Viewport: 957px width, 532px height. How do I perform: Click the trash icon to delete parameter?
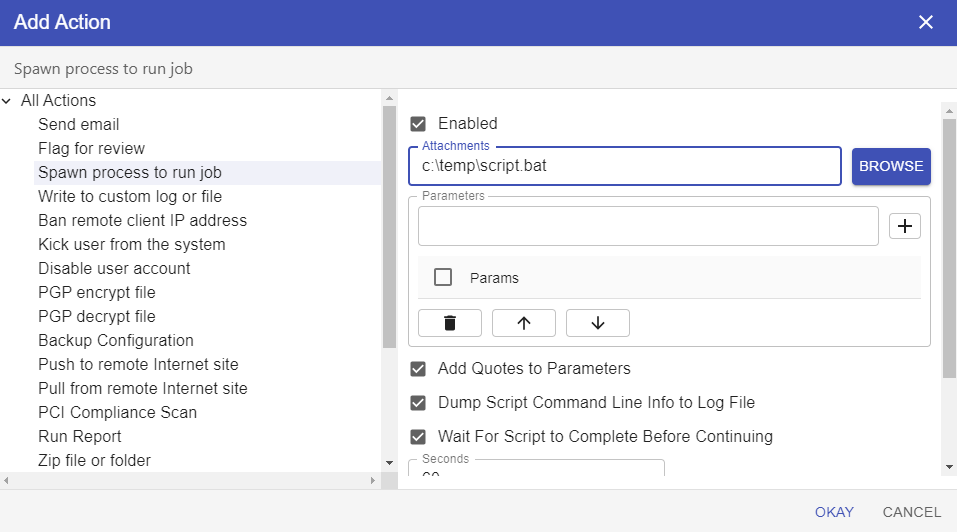[x=450, y=323]
